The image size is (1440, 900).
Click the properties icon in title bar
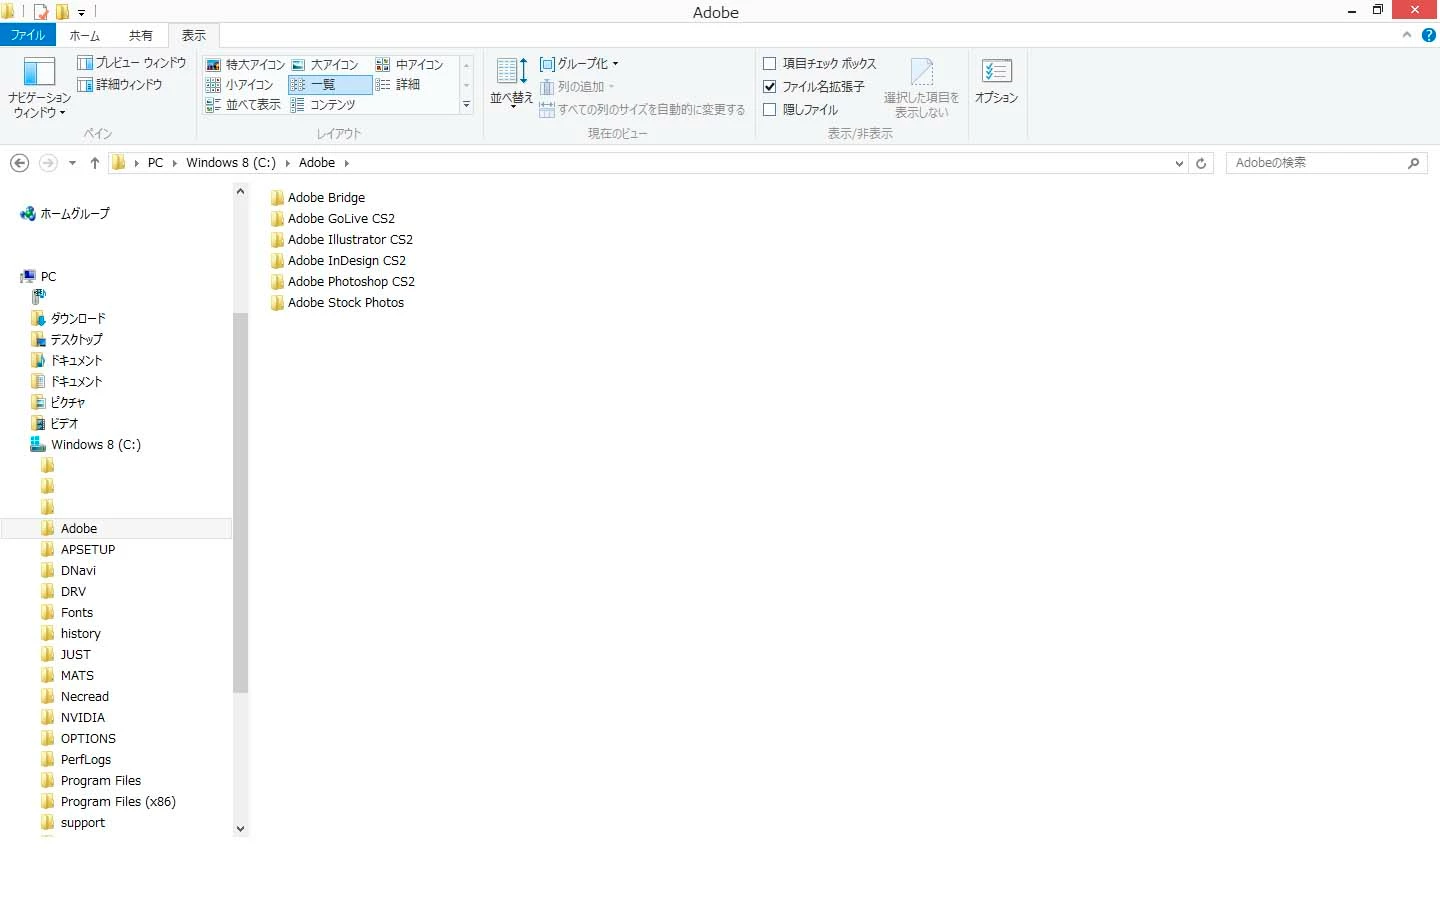pos(41,12)
